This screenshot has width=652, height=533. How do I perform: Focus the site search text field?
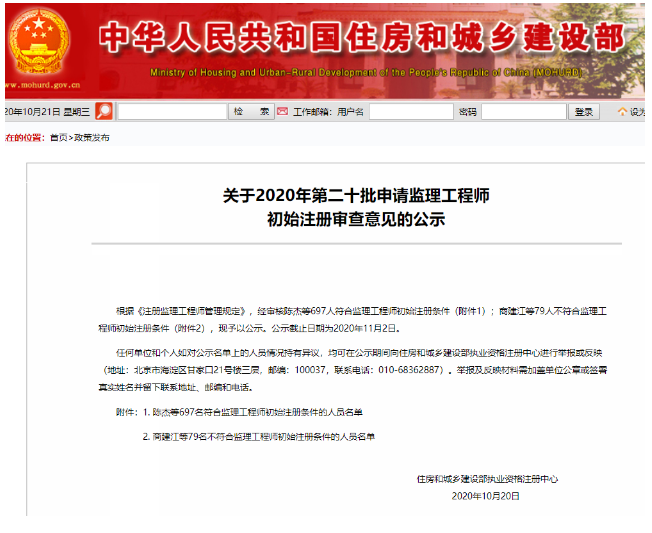(x=172, y=111)
